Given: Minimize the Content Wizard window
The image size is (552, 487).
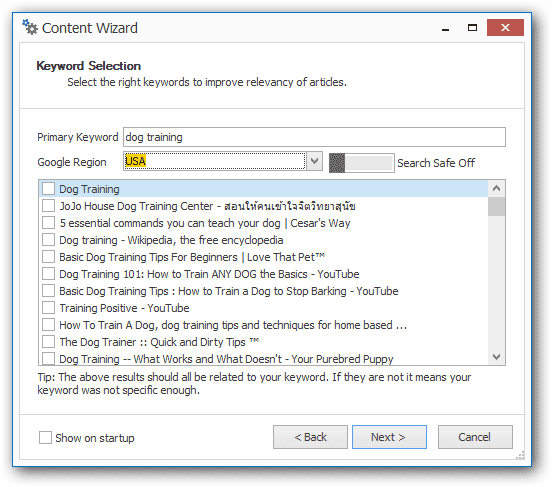Looking at the screenshot, I should (x=445, y=28).
